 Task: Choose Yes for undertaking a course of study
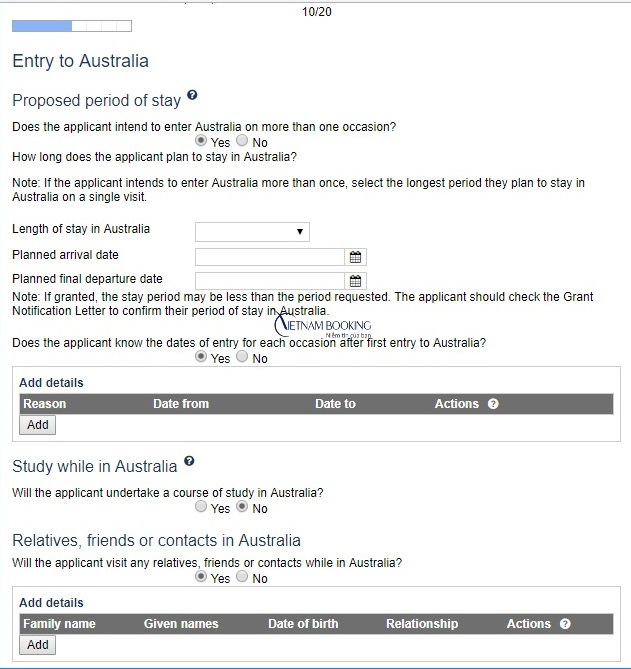[x=201, y=507]
